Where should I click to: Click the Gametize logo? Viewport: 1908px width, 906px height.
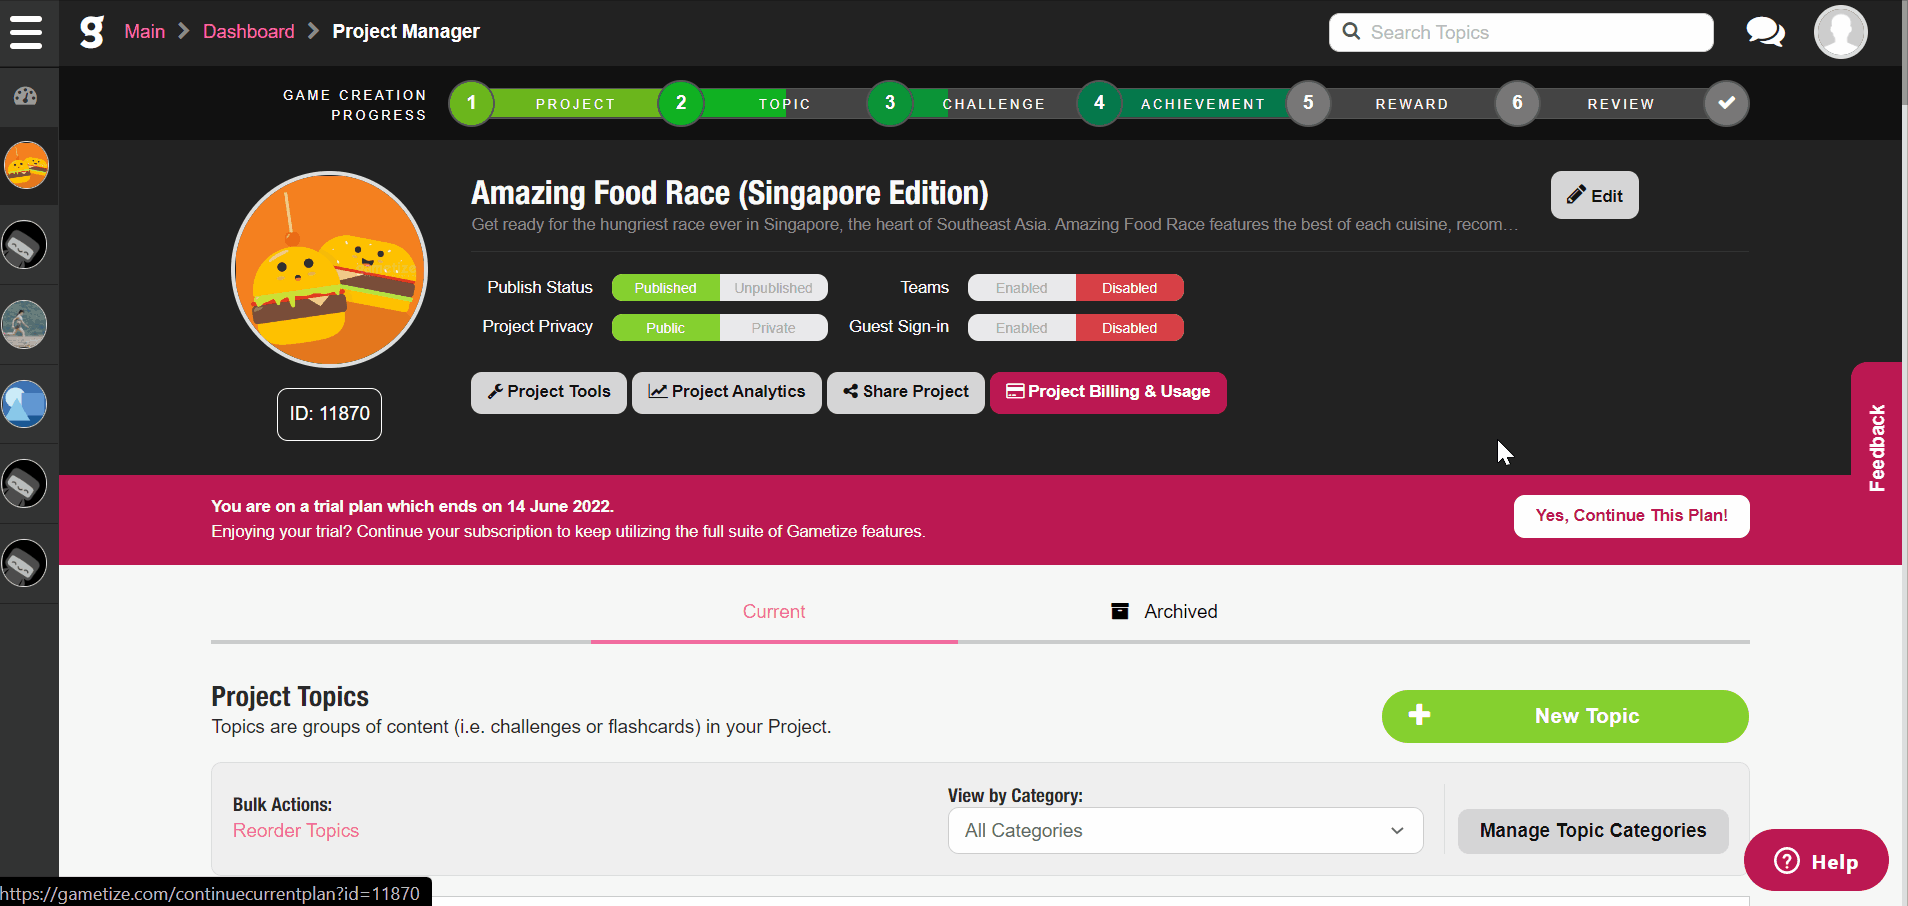(x=92, y=31)
